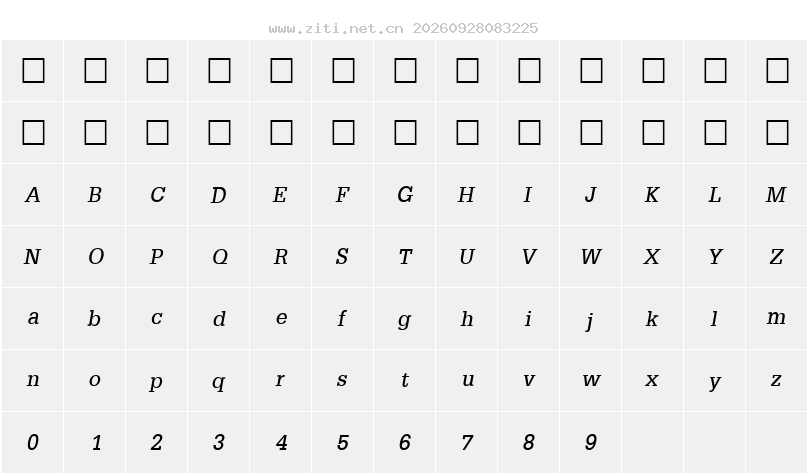Select the uppercase S glyph cell
The width and height of the screenshot is (808, 476).
[342, 257]
